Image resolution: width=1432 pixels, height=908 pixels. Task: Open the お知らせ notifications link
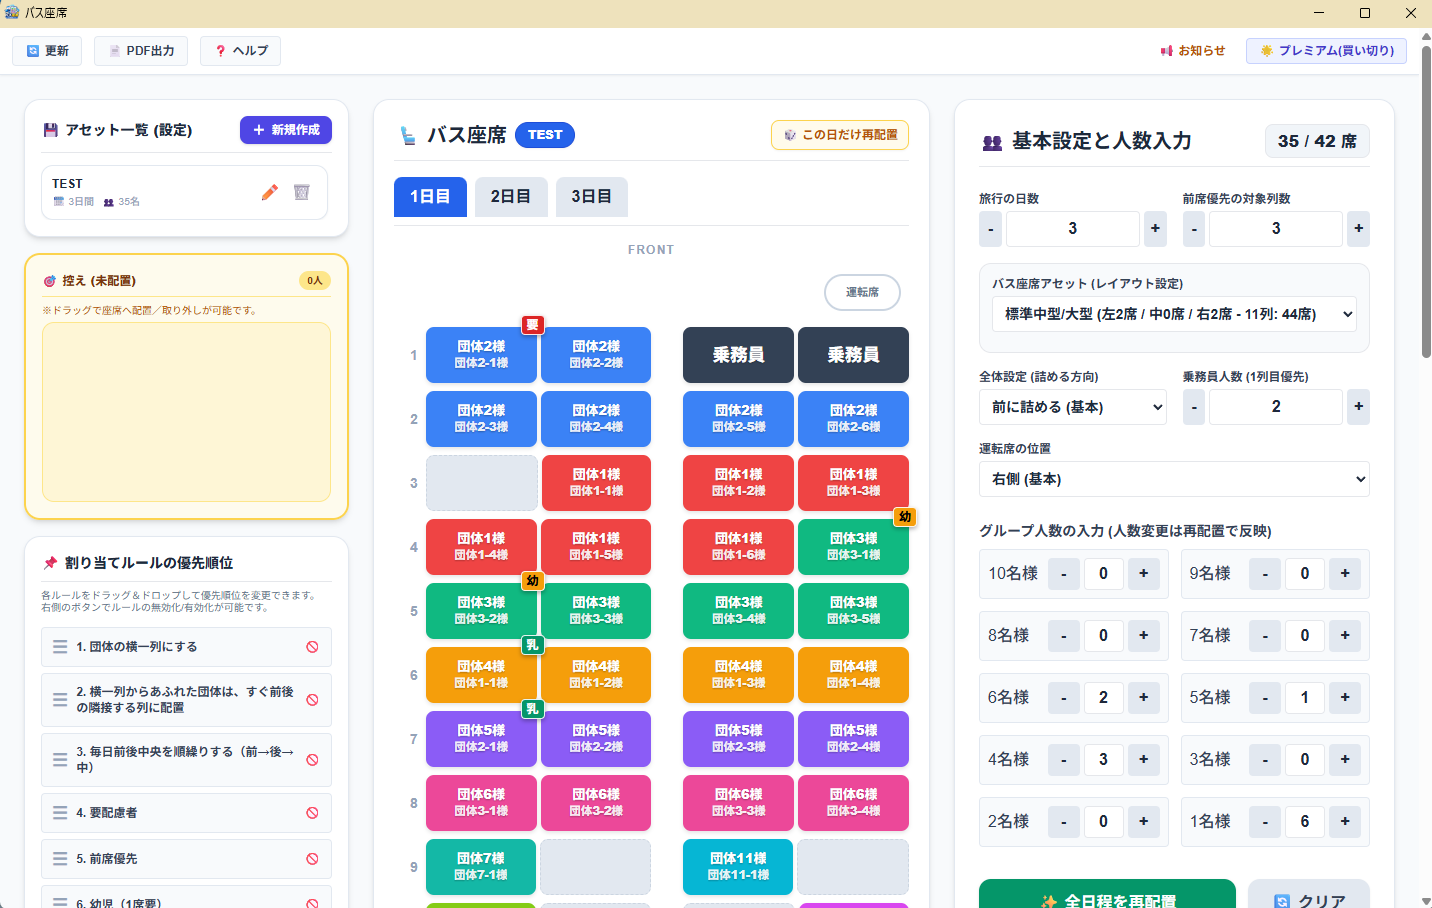coord(1193,51)
